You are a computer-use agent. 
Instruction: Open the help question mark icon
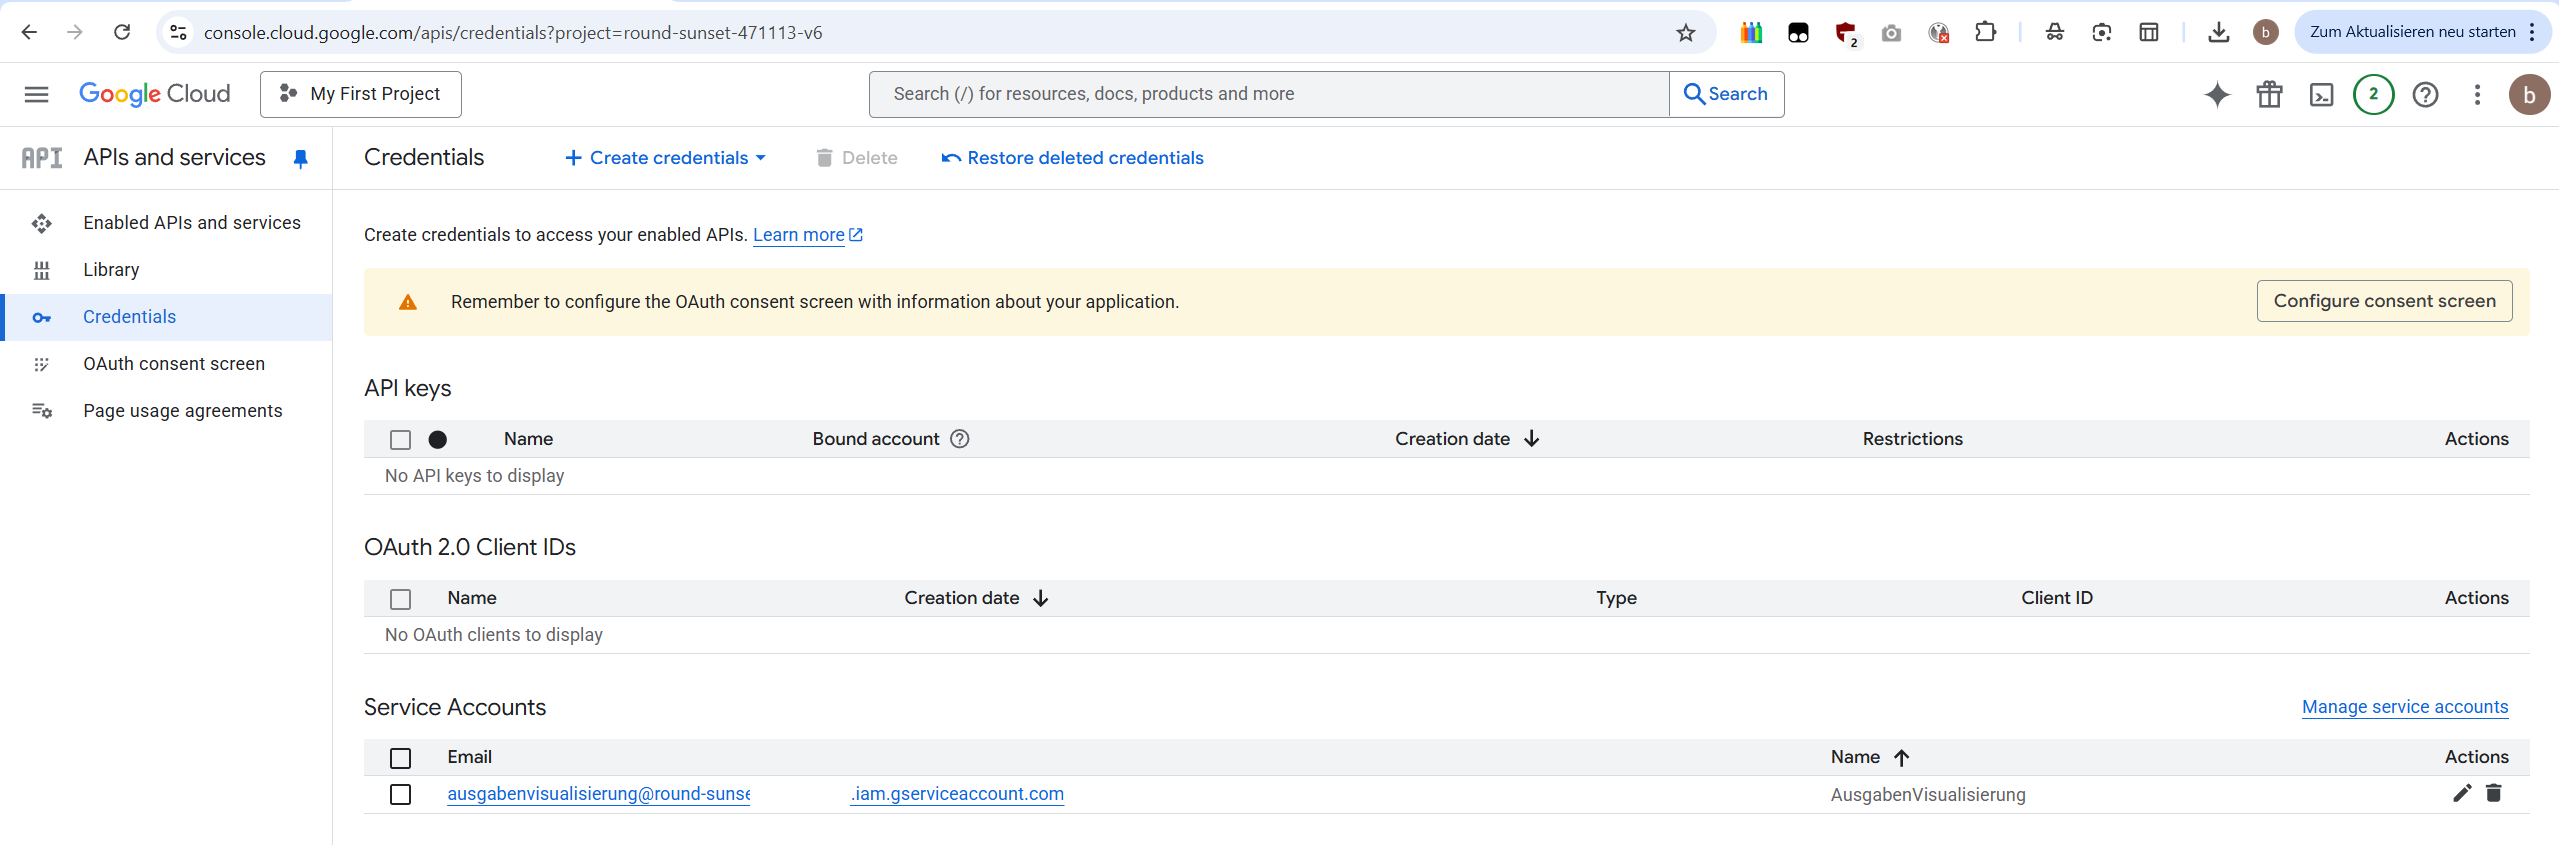(x=2425, y=94)
